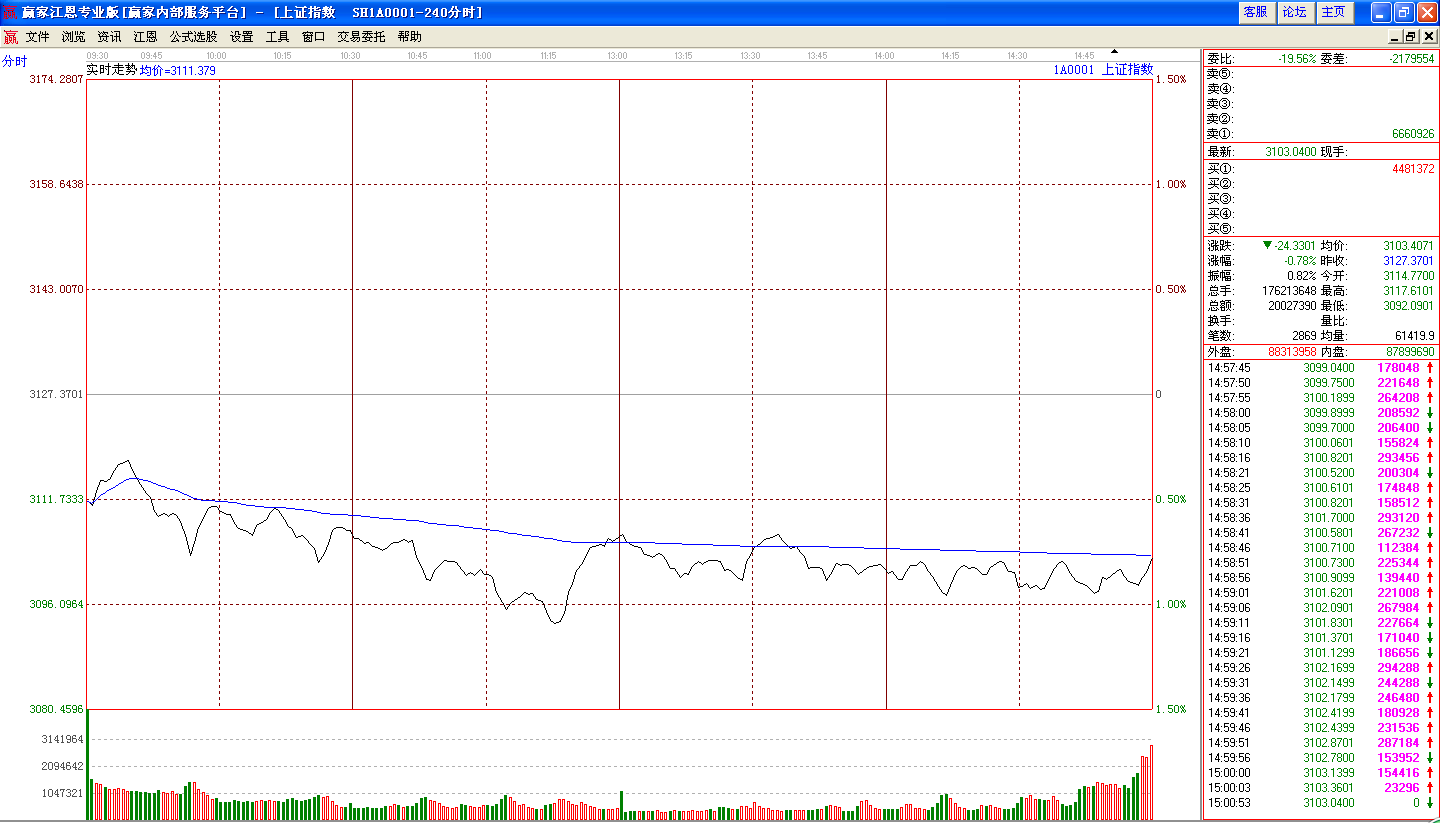The image size is (1440, 823).
Task: Open the 帮助 menu
Action: (x=409, y=36)
